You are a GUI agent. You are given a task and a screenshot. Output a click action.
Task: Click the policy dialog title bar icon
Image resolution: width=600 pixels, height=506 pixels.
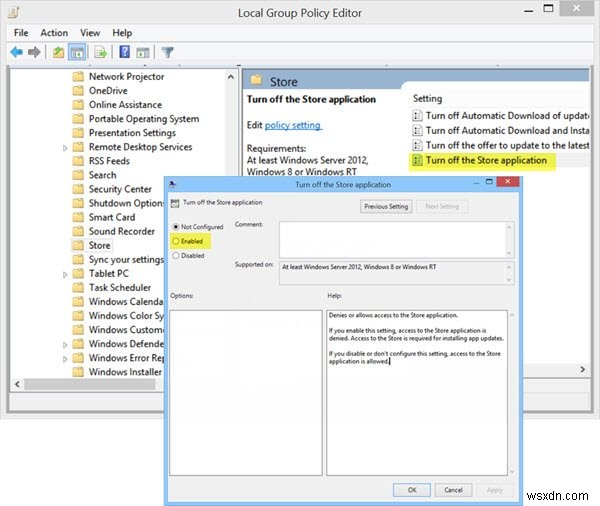point(173,184)
